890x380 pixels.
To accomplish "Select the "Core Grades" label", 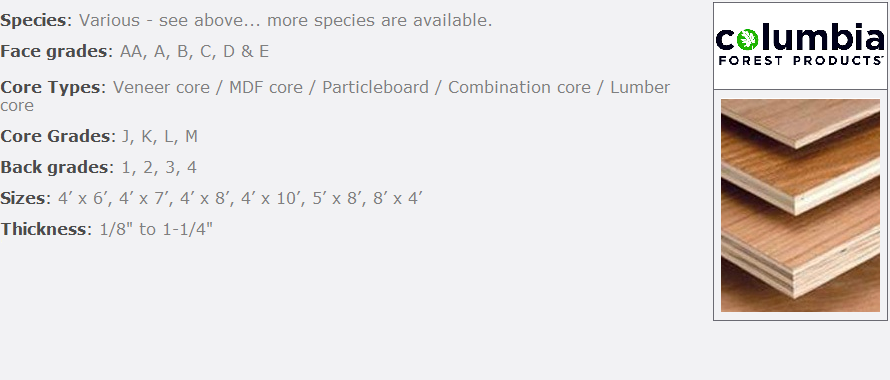I will (x=54, y=137).
